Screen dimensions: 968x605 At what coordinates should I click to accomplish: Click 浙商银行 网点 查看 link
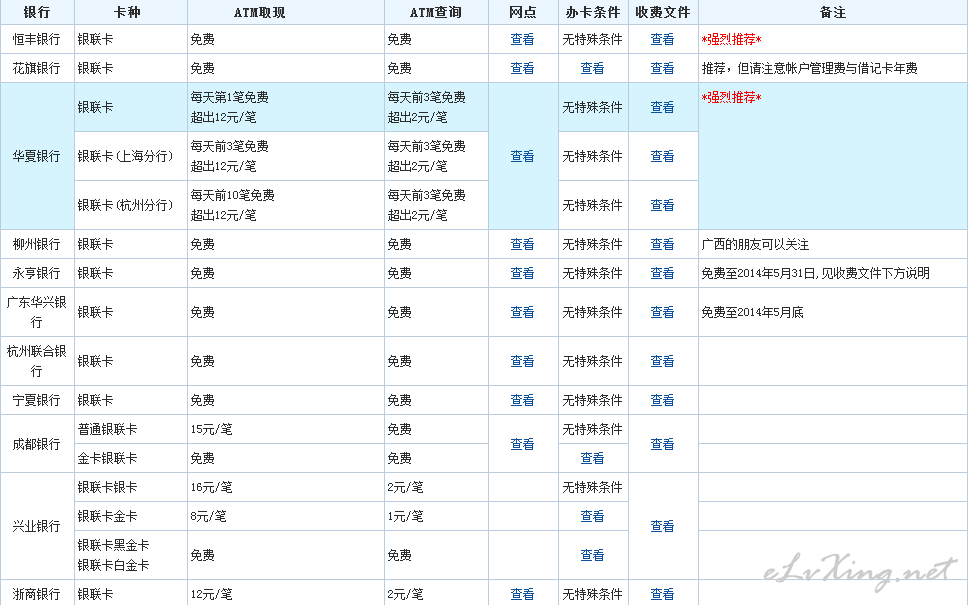tap(522, 595)
